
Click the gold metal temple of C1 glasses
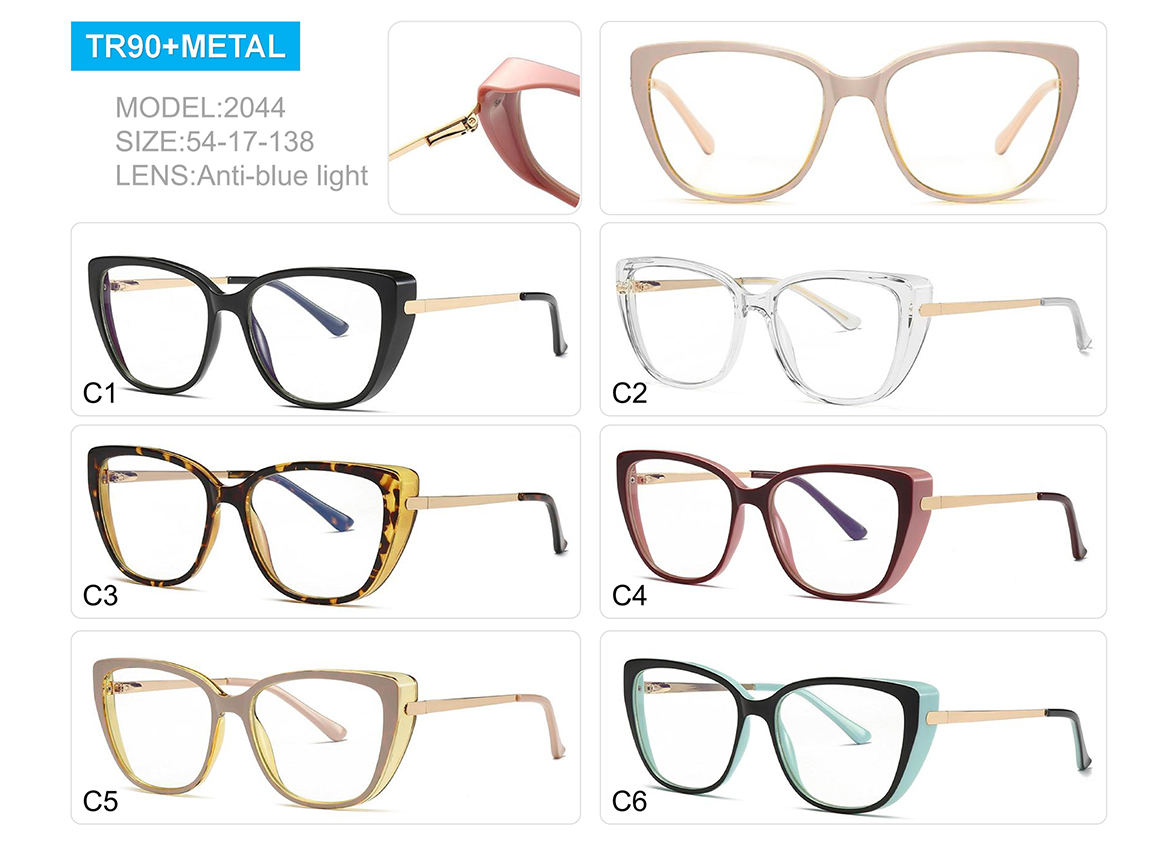coord(464,301)
